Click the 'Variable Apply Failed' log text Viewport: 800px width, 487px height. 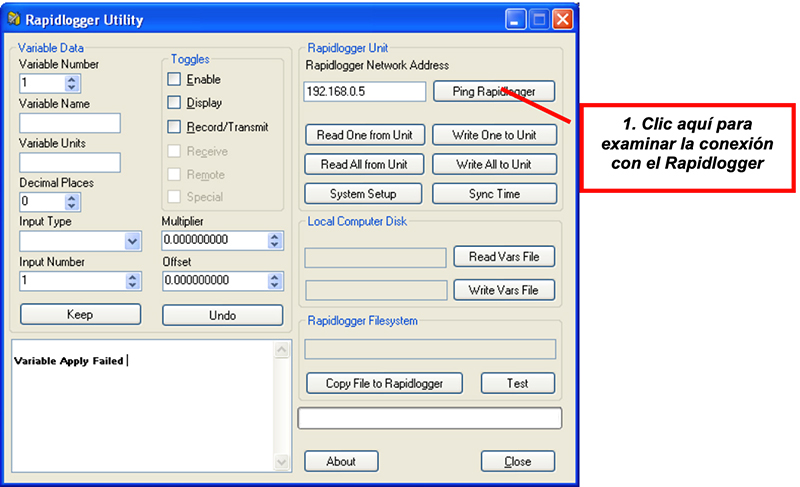(x=69, y=361)
